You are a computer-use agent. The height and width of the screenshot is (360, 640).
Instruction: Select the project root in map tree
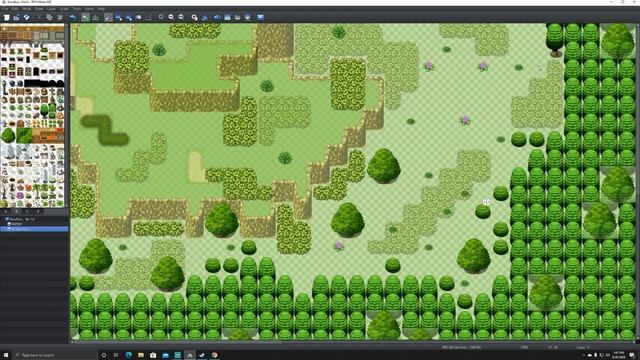coord(20,219)
